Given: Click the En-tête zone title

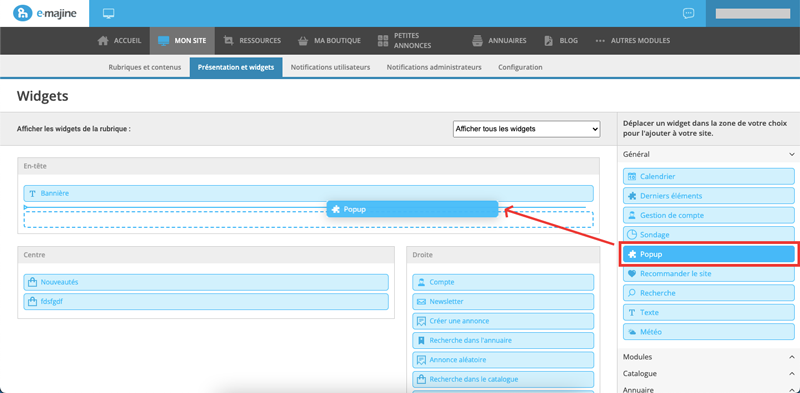Looking at the screenshot, I should point(36,166).
